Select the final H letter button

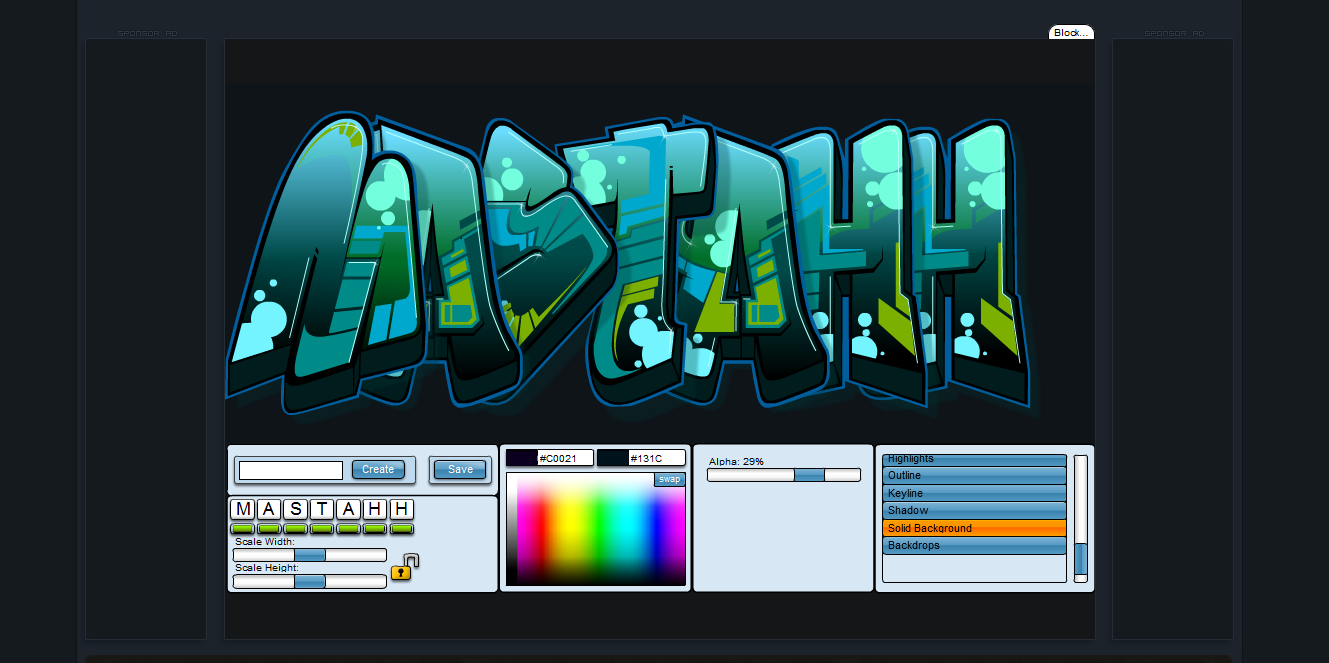[402, 509]
